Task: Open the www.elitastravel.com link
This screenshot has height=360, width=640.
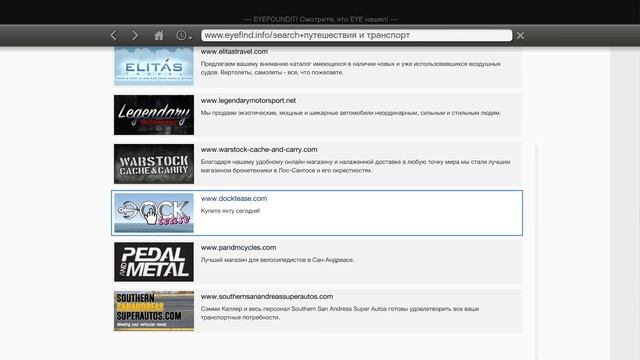Action: click(x=234, y=51)
